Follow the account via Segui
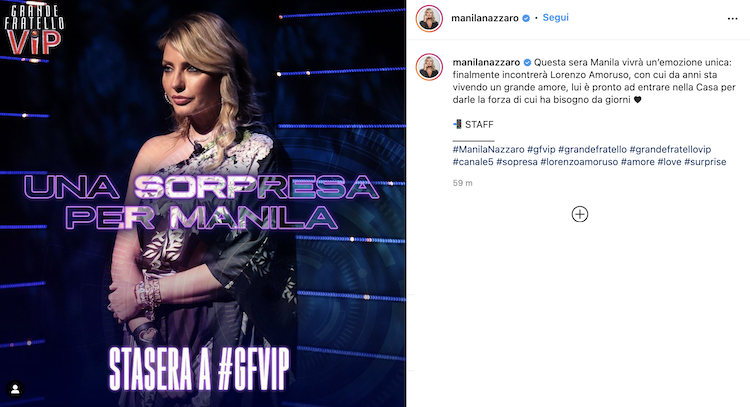750x407 pixels. [x=555, y=18]
